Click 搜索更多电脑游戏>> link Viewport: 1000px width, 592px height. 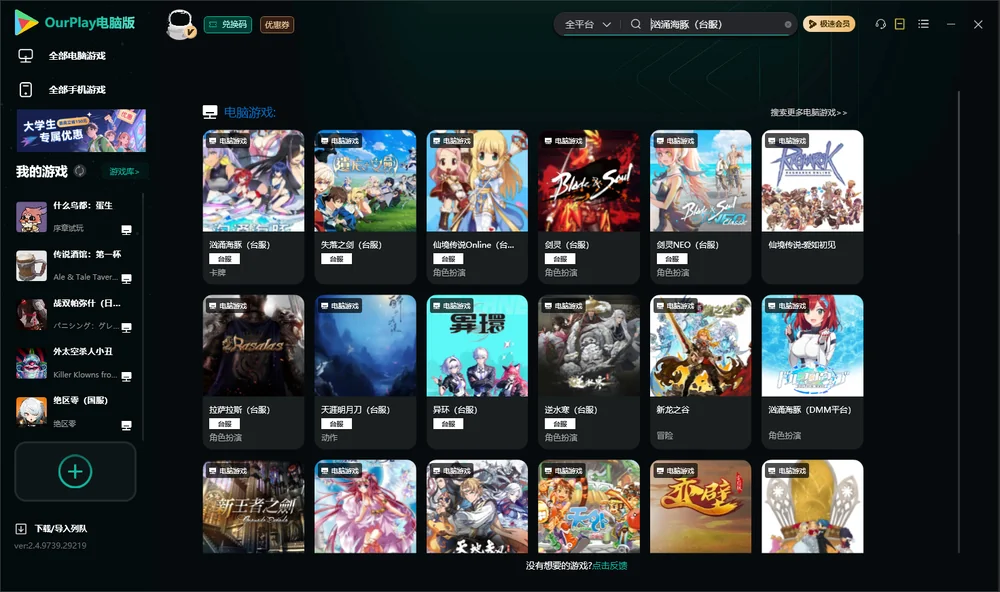[809, 112]
